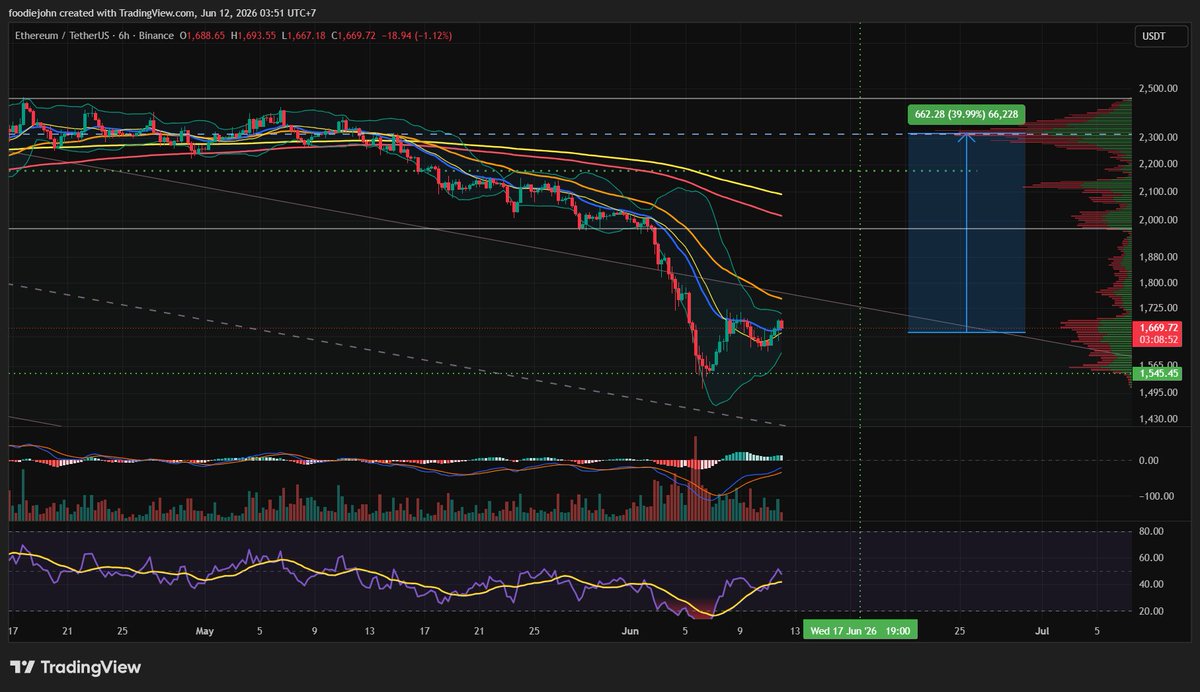Click the red 1,669.72 current price tag
This screenshot has height=692, width=1200.
(x=1158, y=332)
